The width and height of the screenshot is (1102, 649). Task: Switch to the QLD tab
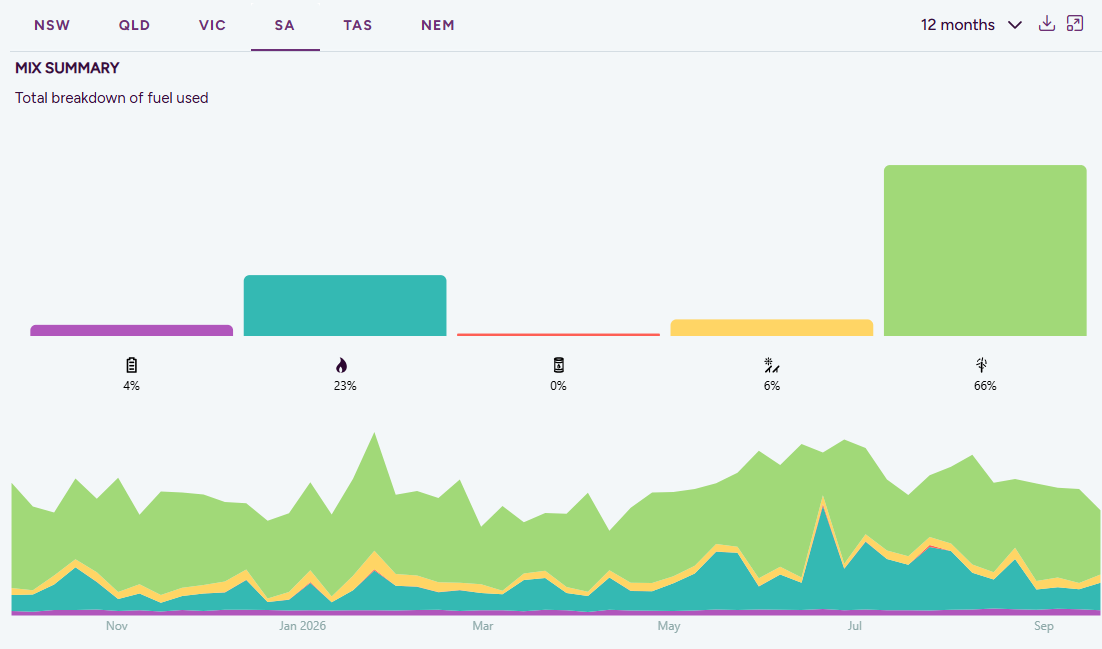click(134, 25)
